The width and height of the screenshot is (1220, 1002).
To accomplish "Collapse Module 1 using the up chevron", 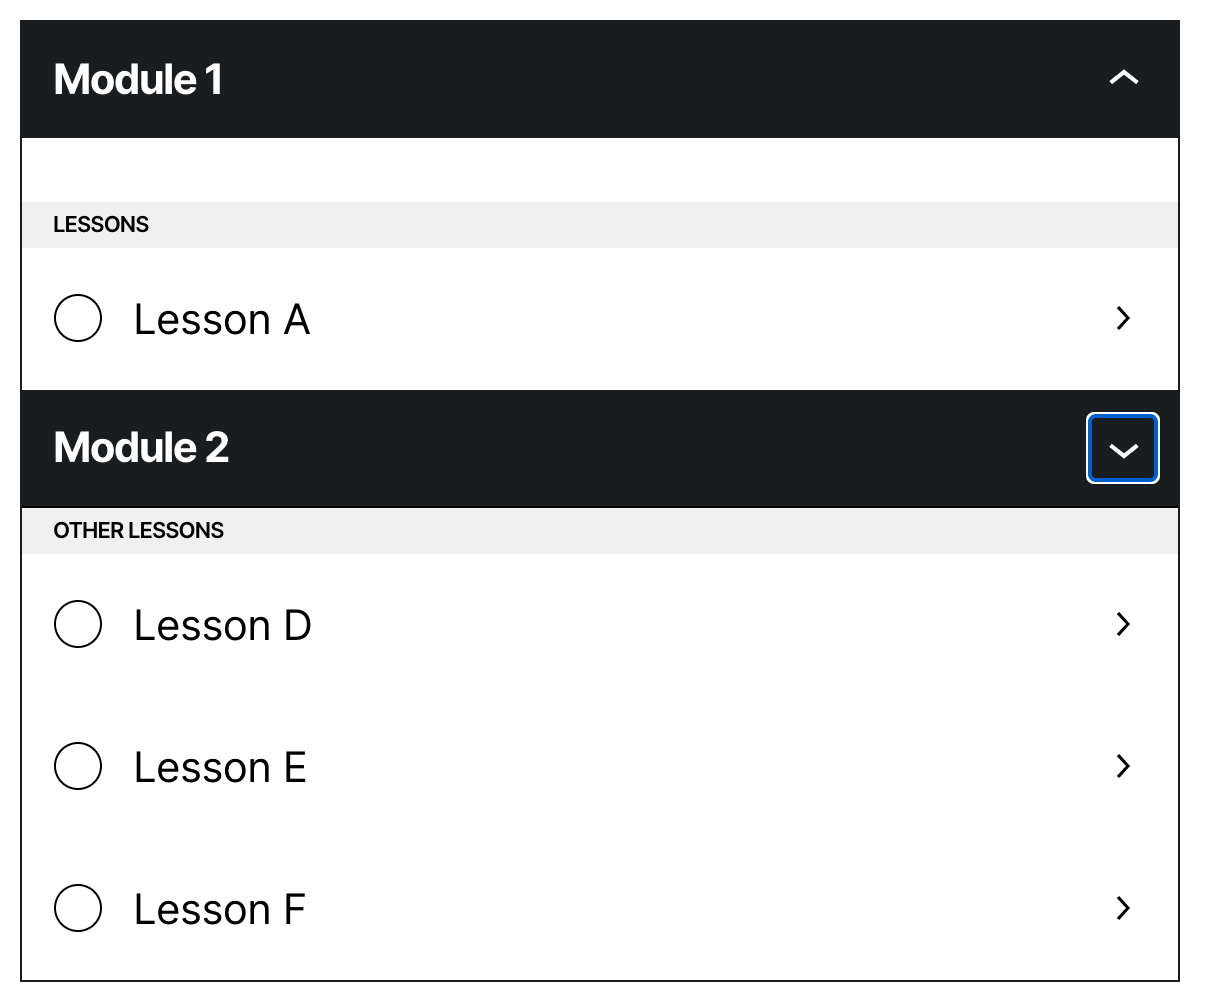I will click(x=1123, y=78).
